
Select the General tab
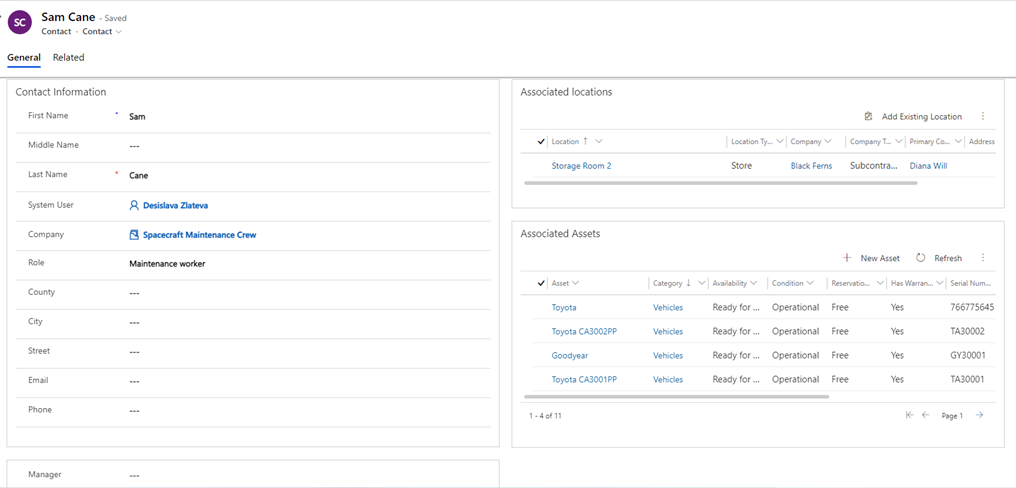coord(24,58)
